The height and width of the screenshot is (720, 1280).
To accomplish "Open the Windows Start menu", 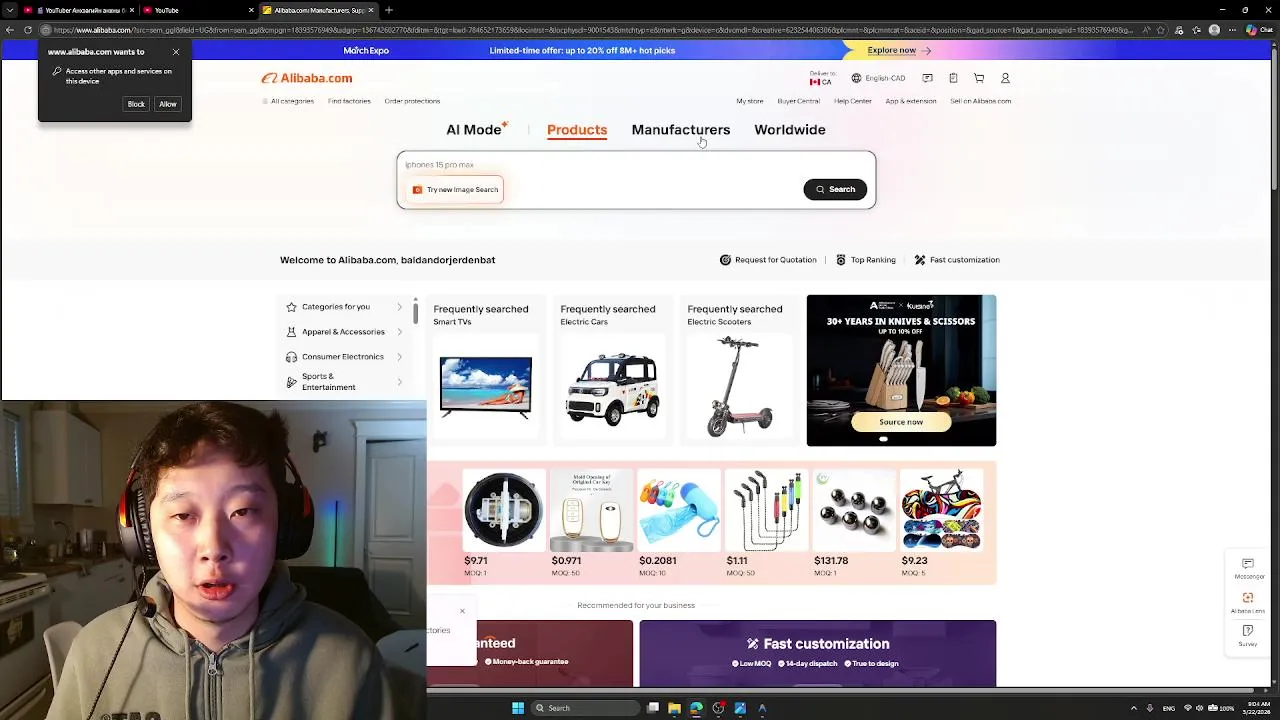I will (518, 708).
